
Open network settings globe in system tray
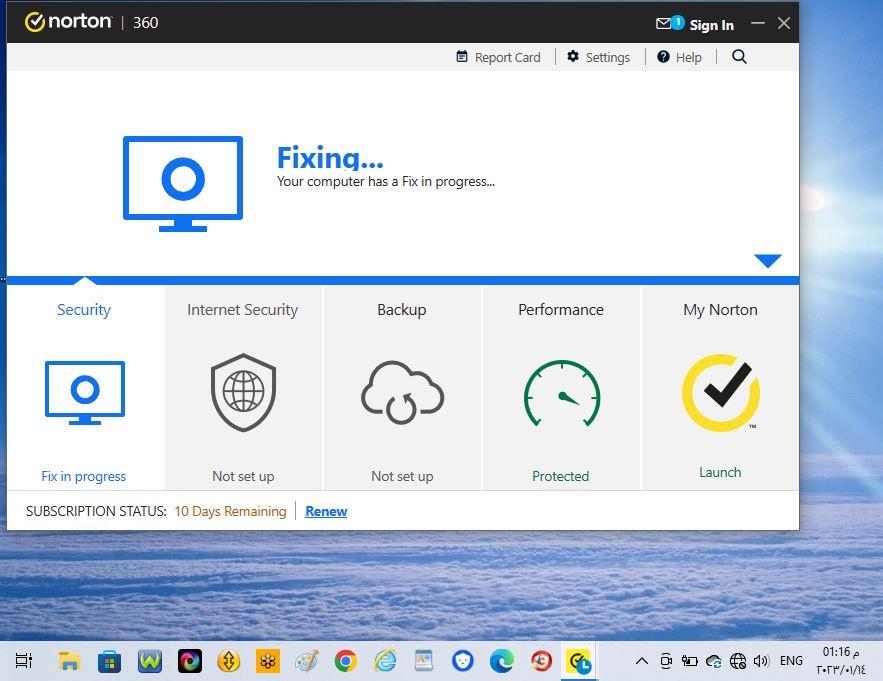coord(738,661)
